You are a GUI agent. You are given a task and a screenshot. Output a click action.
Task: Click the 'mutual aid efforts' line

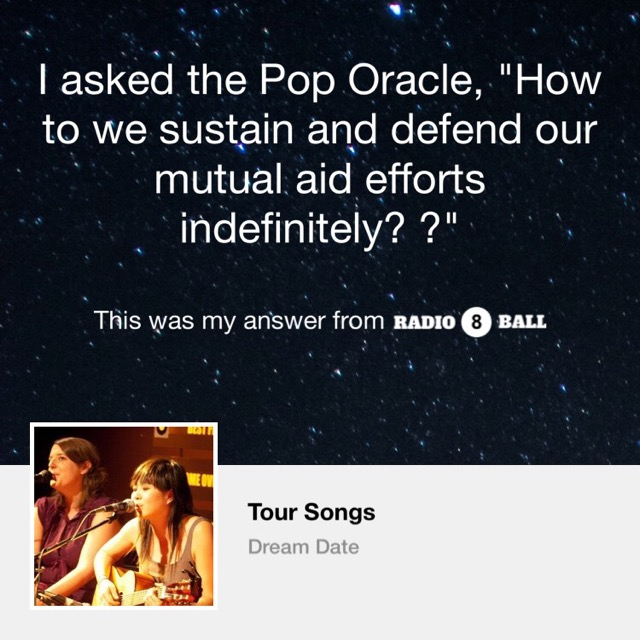[320, 182]
